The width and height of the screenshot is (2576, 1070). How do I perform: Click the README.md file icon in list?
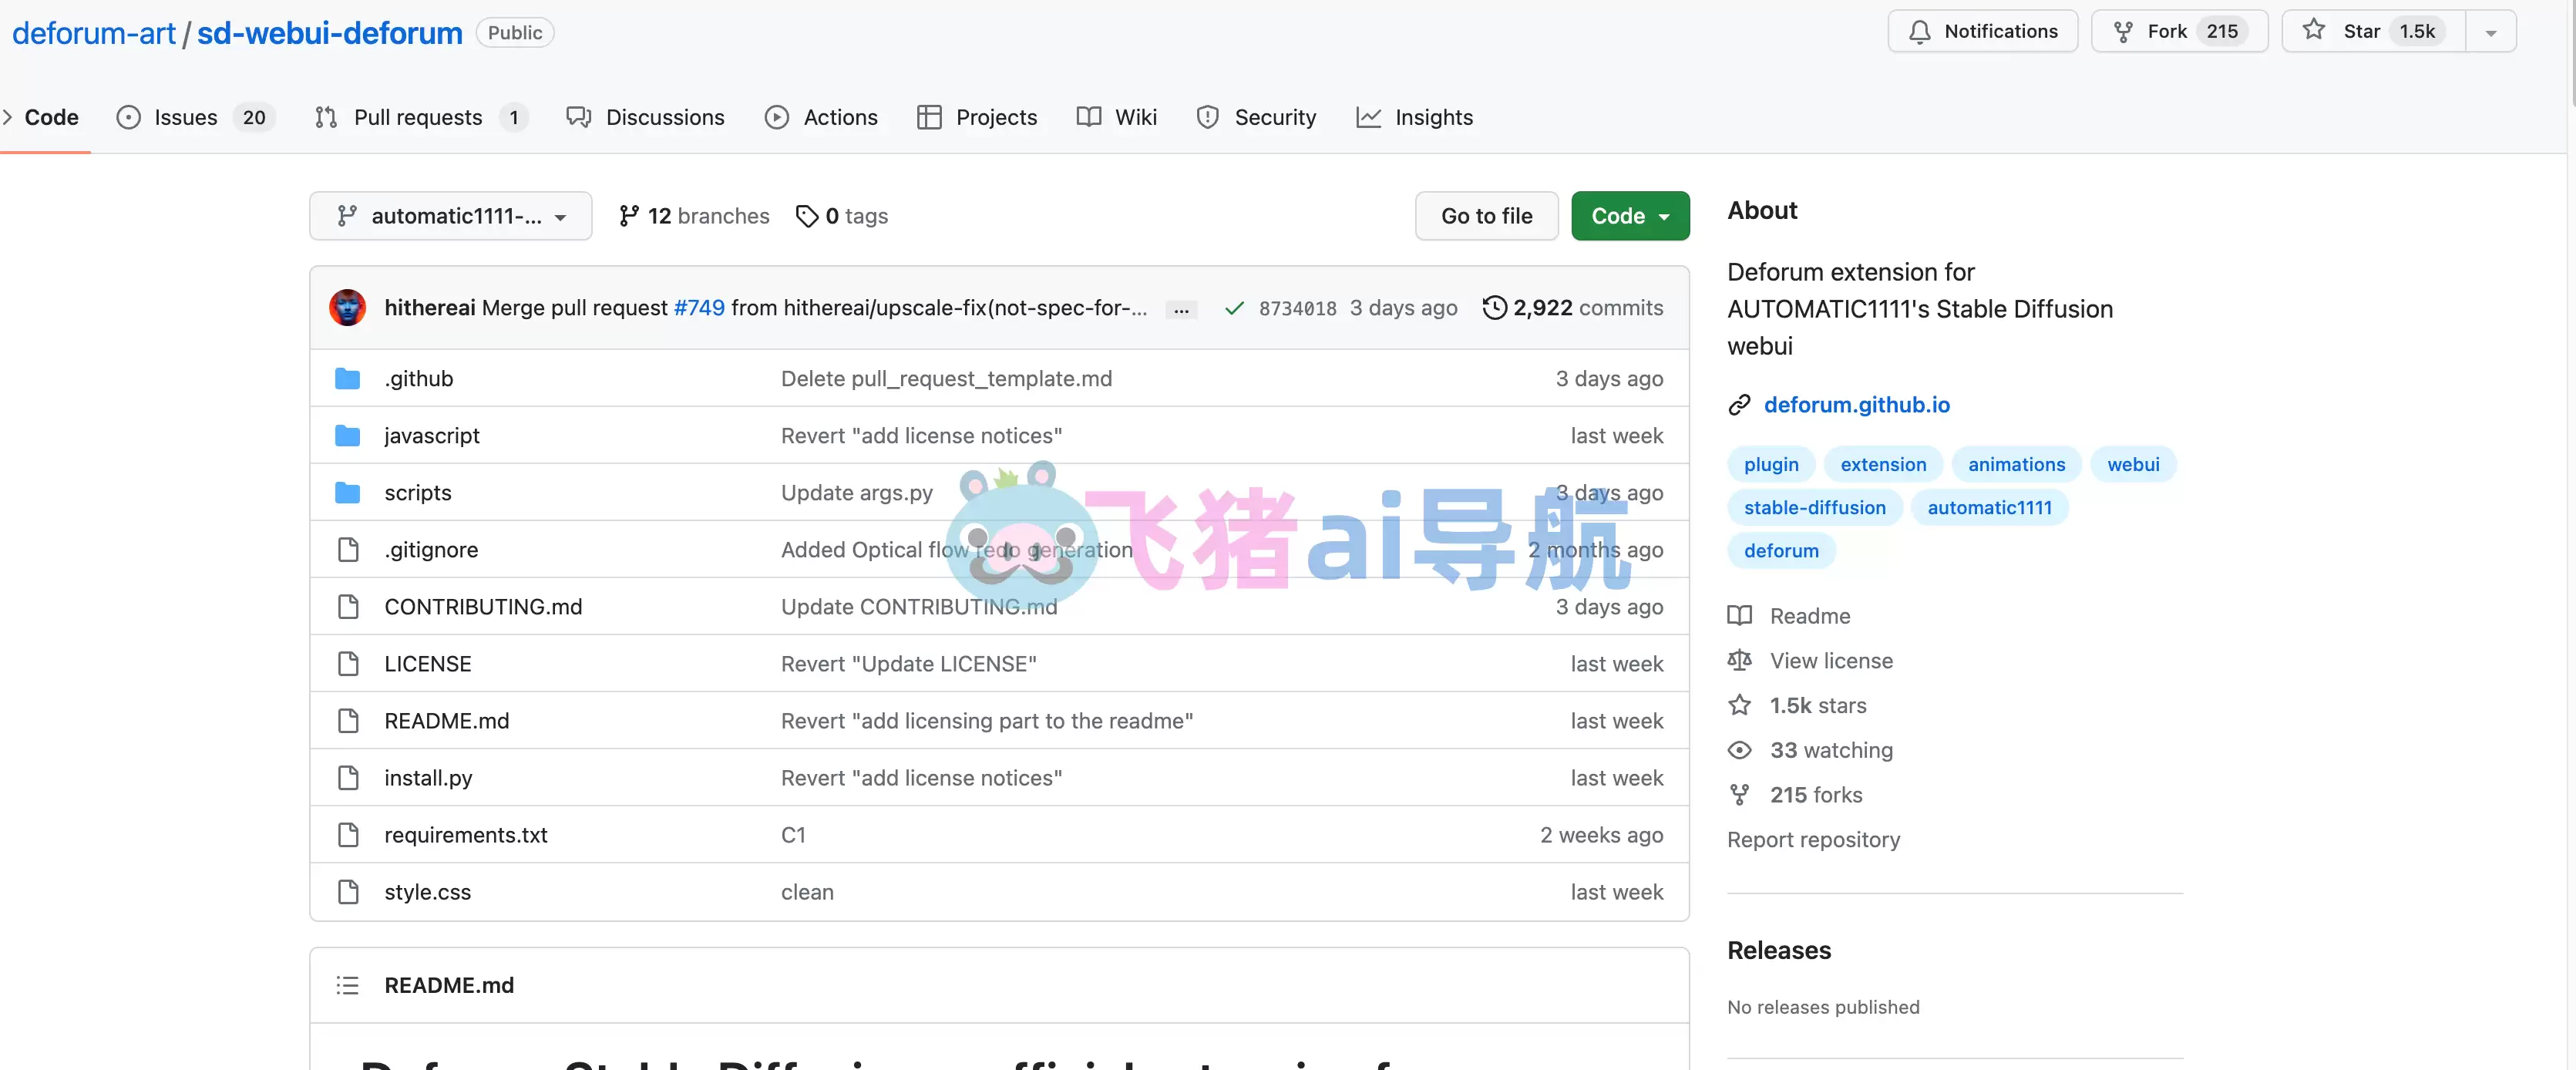pos(347,720)
